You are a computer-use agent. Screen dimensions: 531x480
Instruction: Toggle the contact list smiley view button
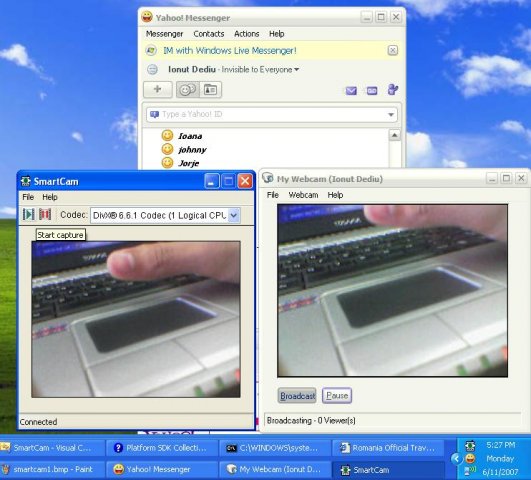(x=188, y=90)
